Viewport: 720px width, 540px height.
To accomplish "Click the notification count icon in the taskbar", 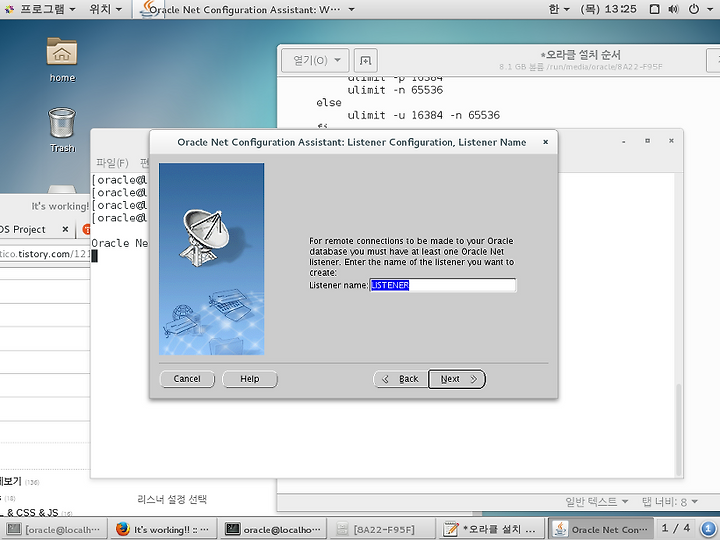I will click(709, 529).
